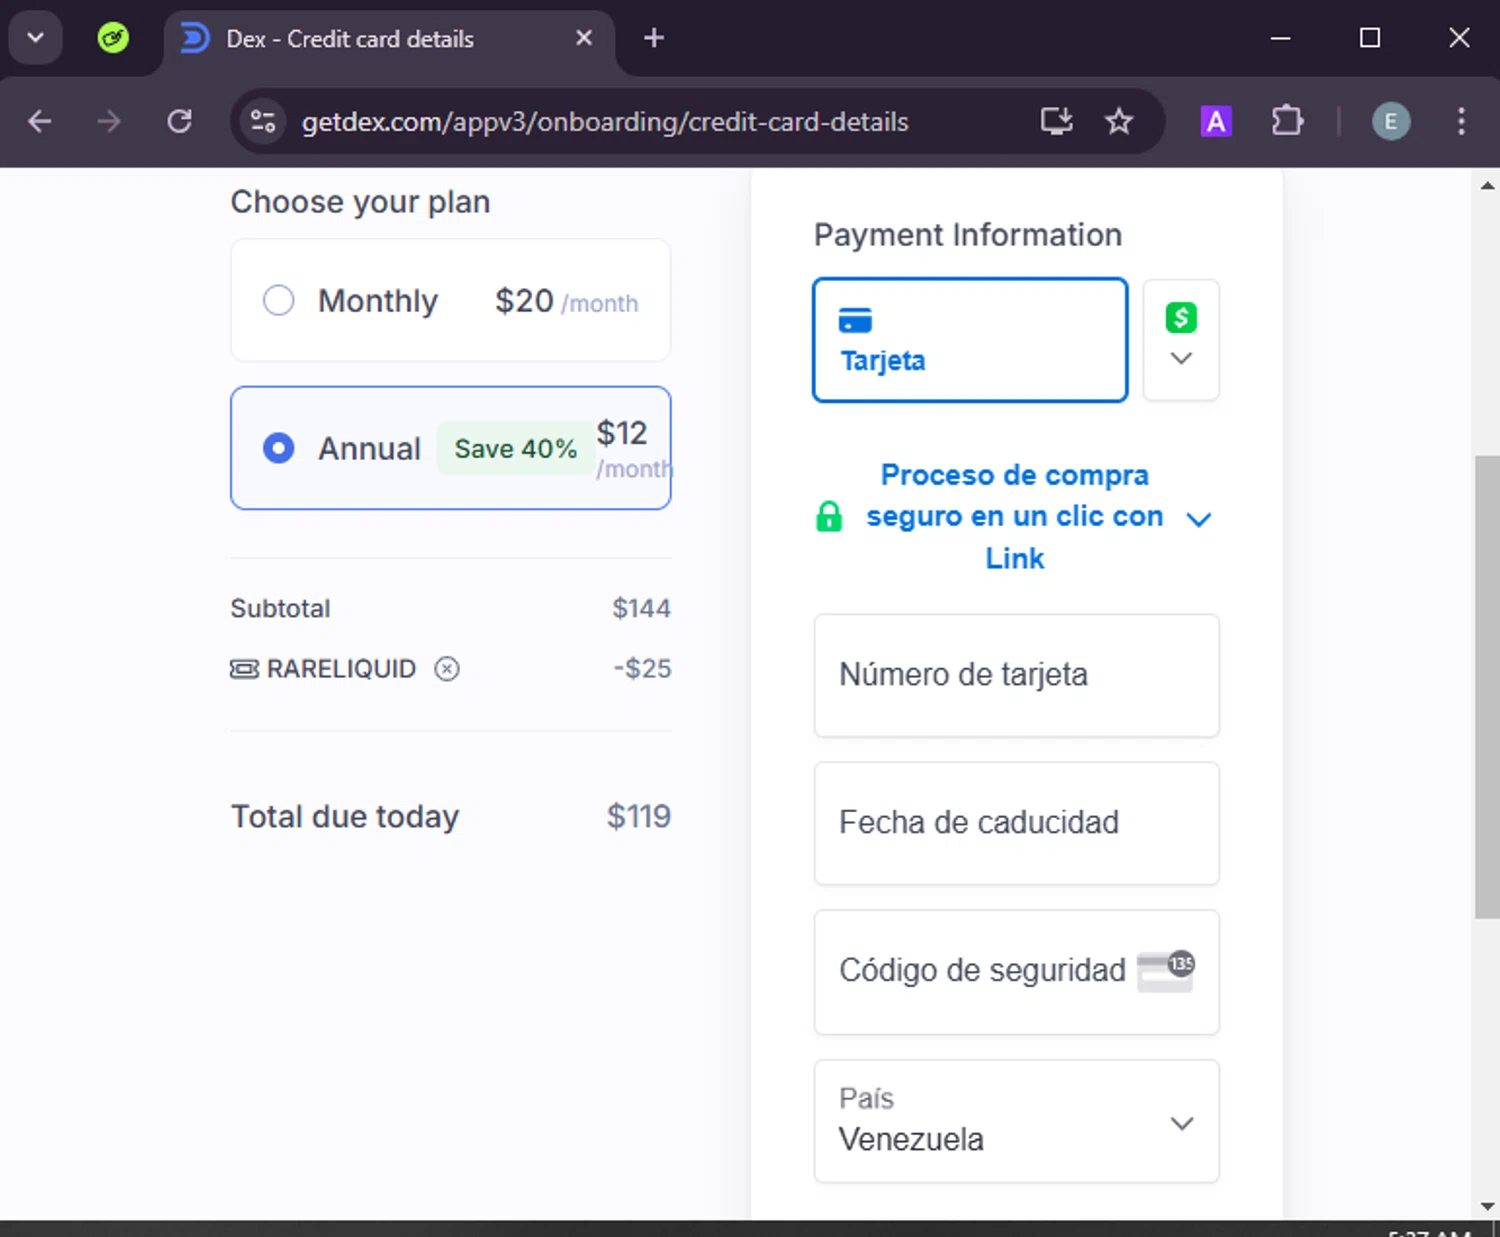This screenshot has width=1500, height=1237.
Task: Click the $20 /month price text
Action: tap(566, 301)
